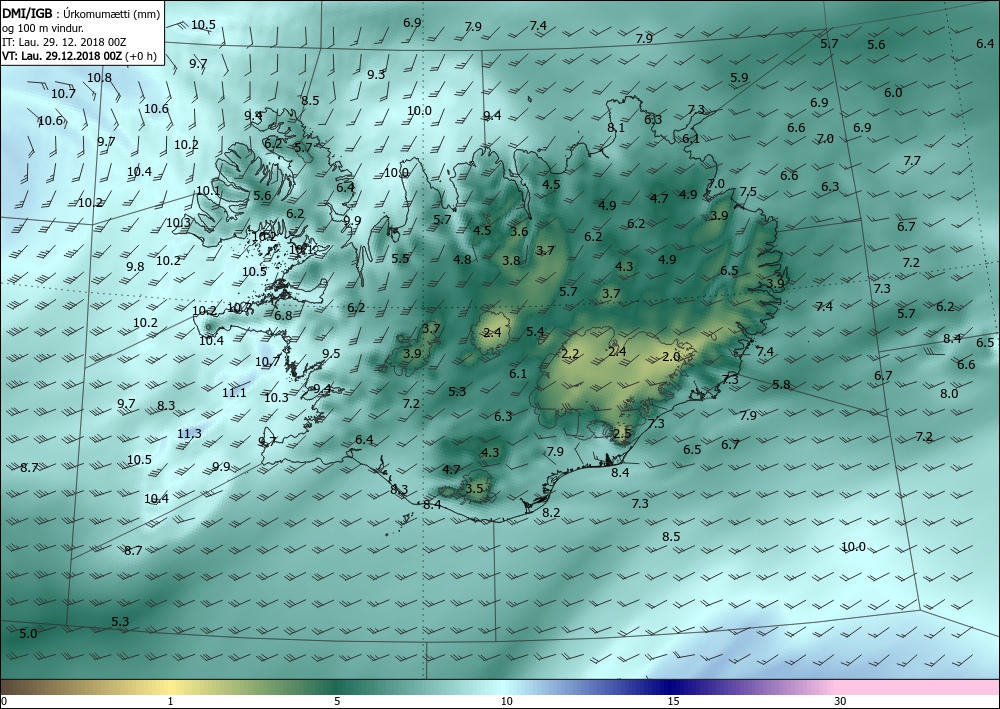The width and height of the screenshot is (1000, 709).
Task: Click the "(+0 h)" forecast offset label
Action: pos(141,56)
